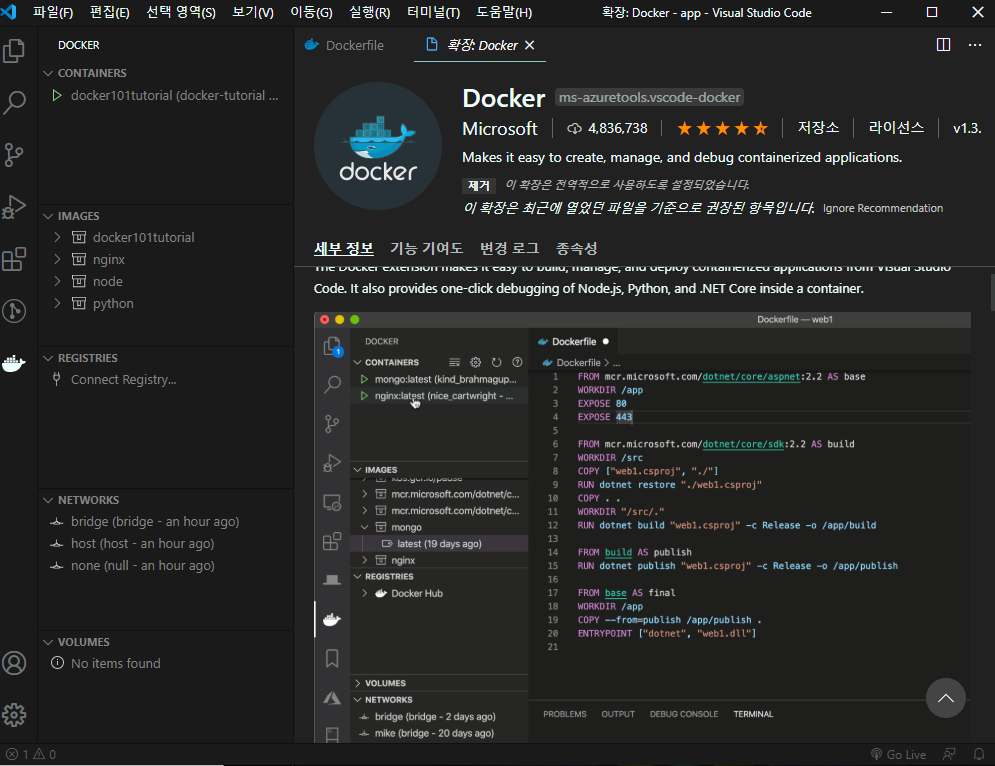Open the 실행(R) menu

pyautogui.click(x=370, y=12)
